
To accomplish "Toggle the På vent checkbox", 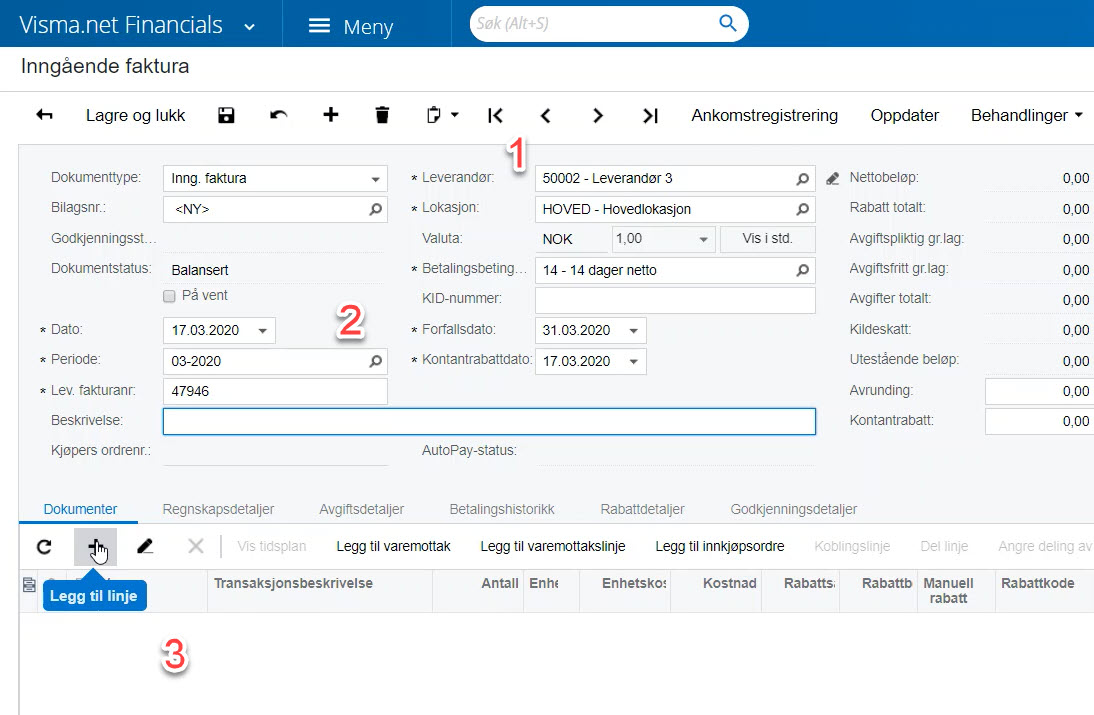I will point(169,296).
